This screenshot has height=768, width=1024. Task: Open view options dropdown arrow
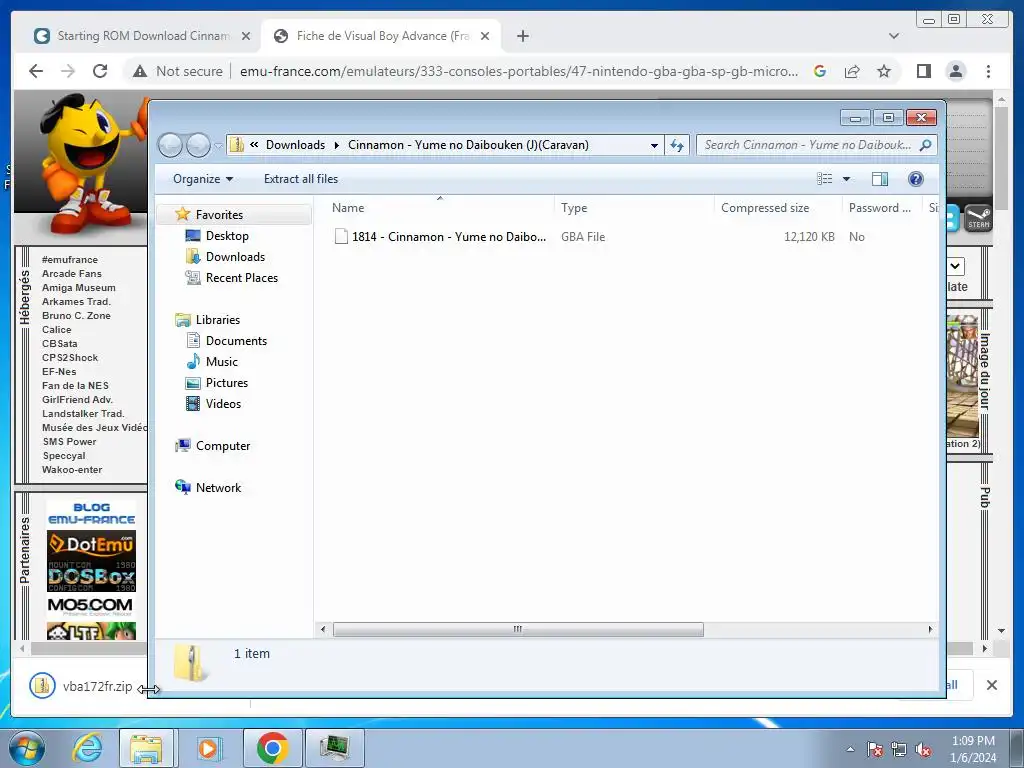pos(846,179)
